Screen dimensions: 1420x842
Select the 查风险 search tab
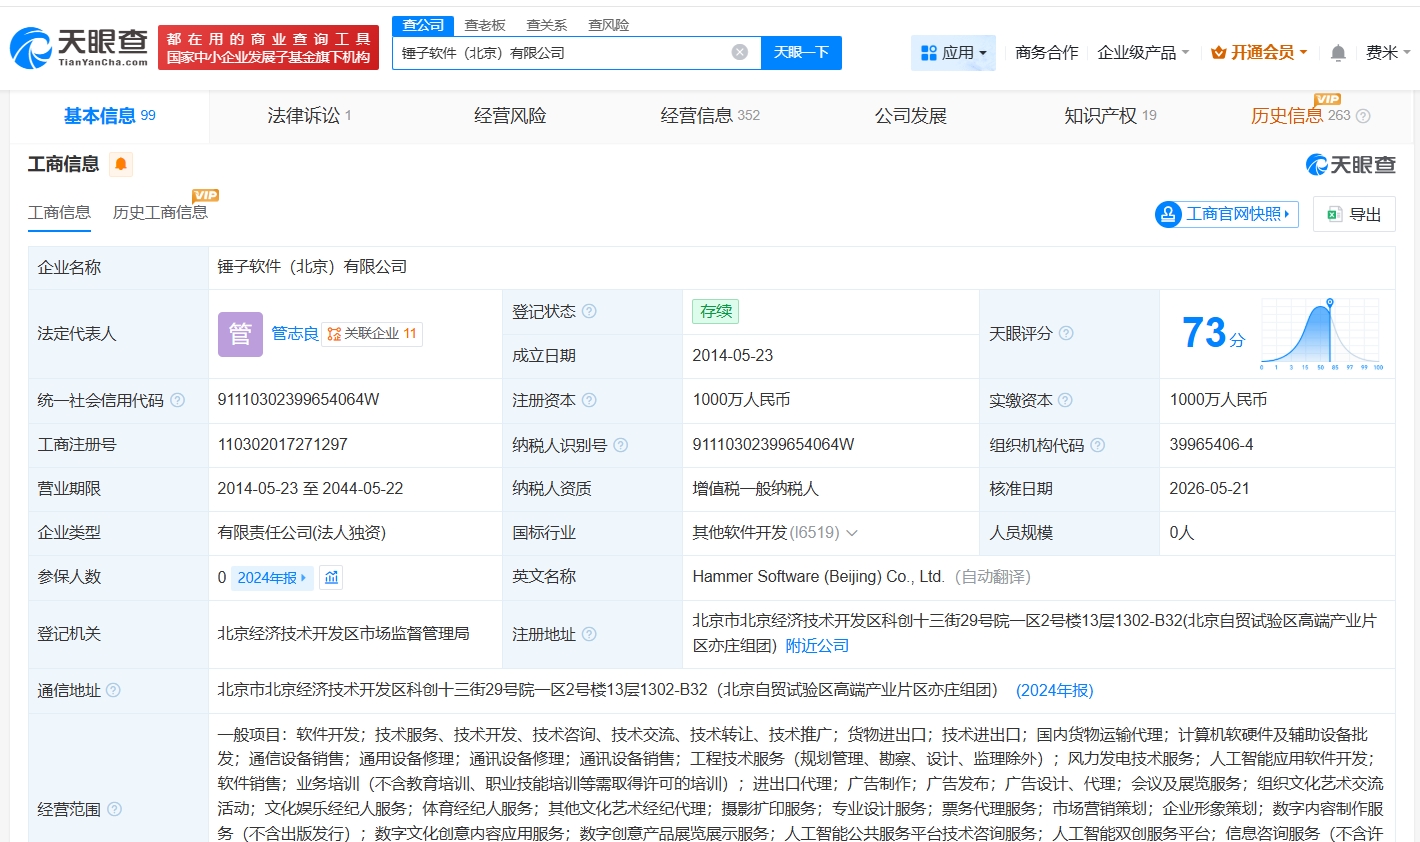608,25
